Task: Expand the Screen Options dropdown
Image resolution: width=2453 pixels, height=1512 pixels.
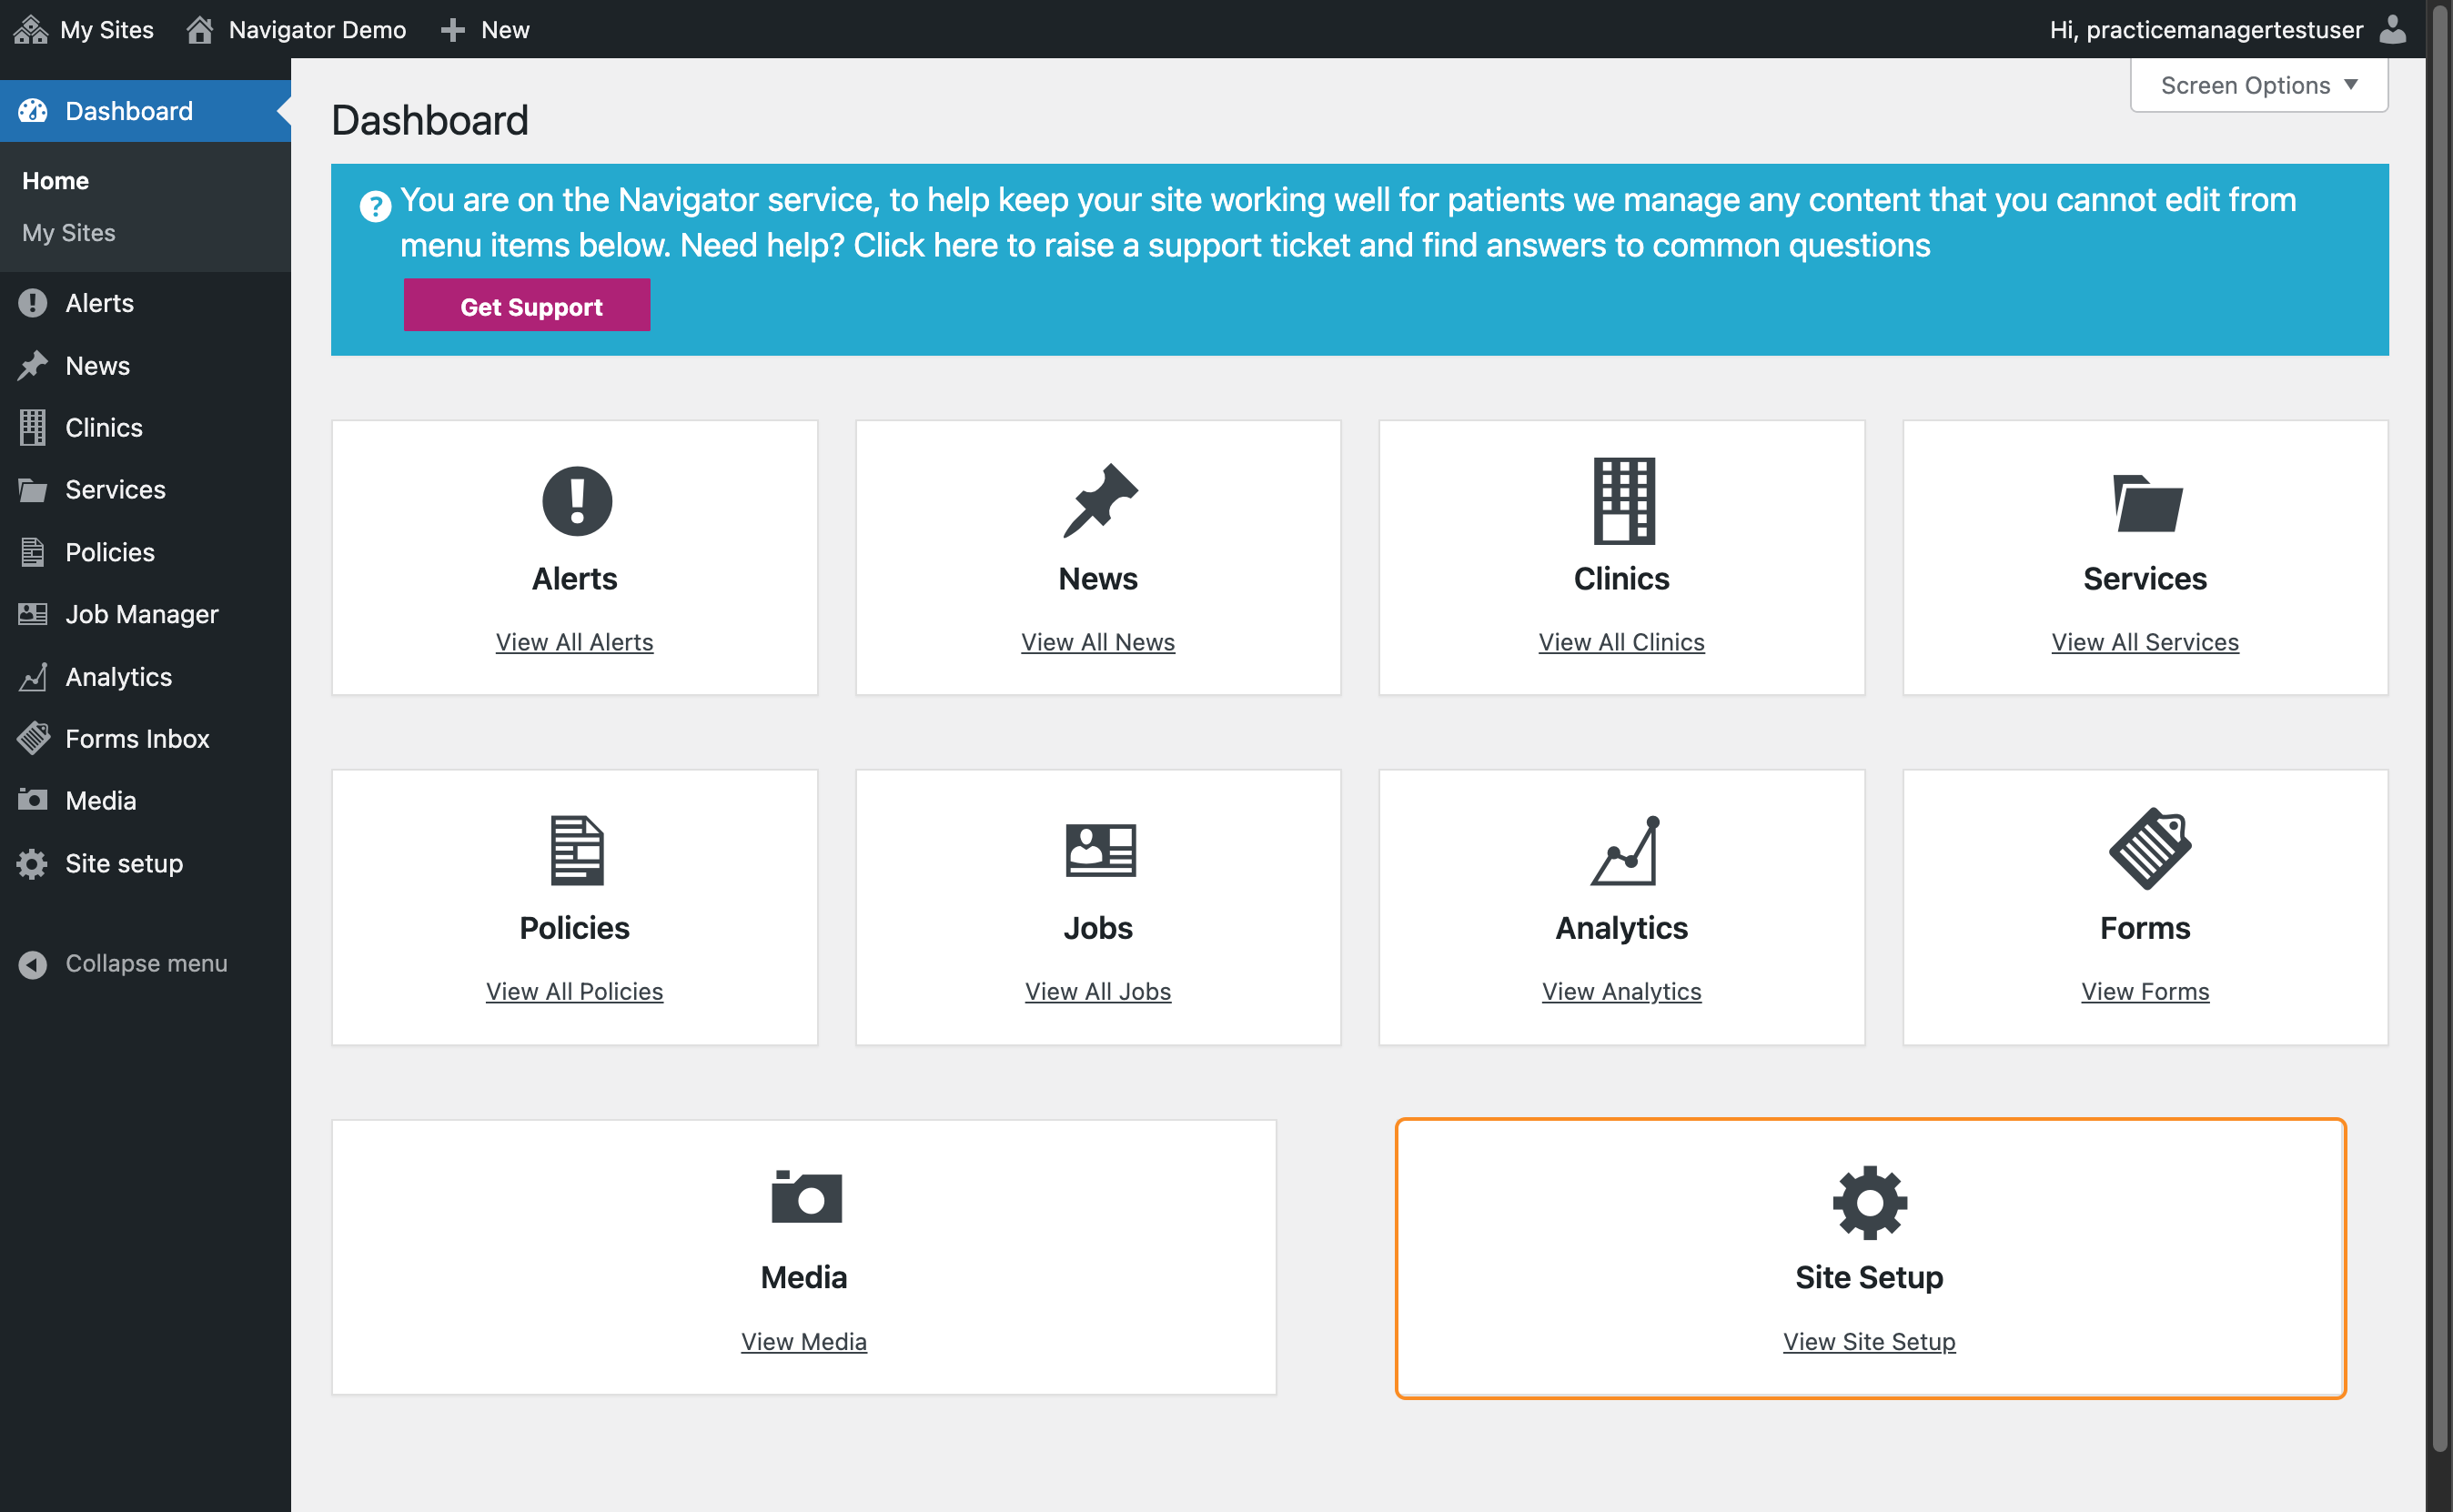Action: 2258,86
